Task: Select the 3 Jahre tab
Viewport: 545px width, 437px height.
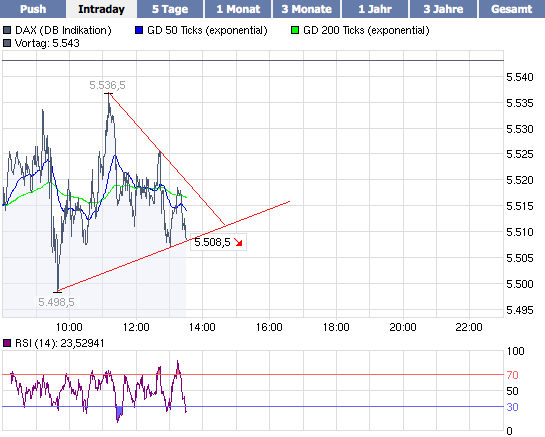Action: pos(443,9)
